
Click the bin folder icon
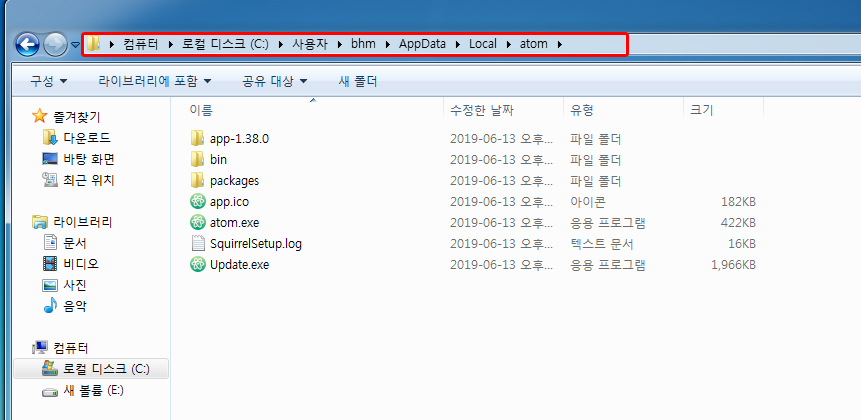tap(197, 159)
